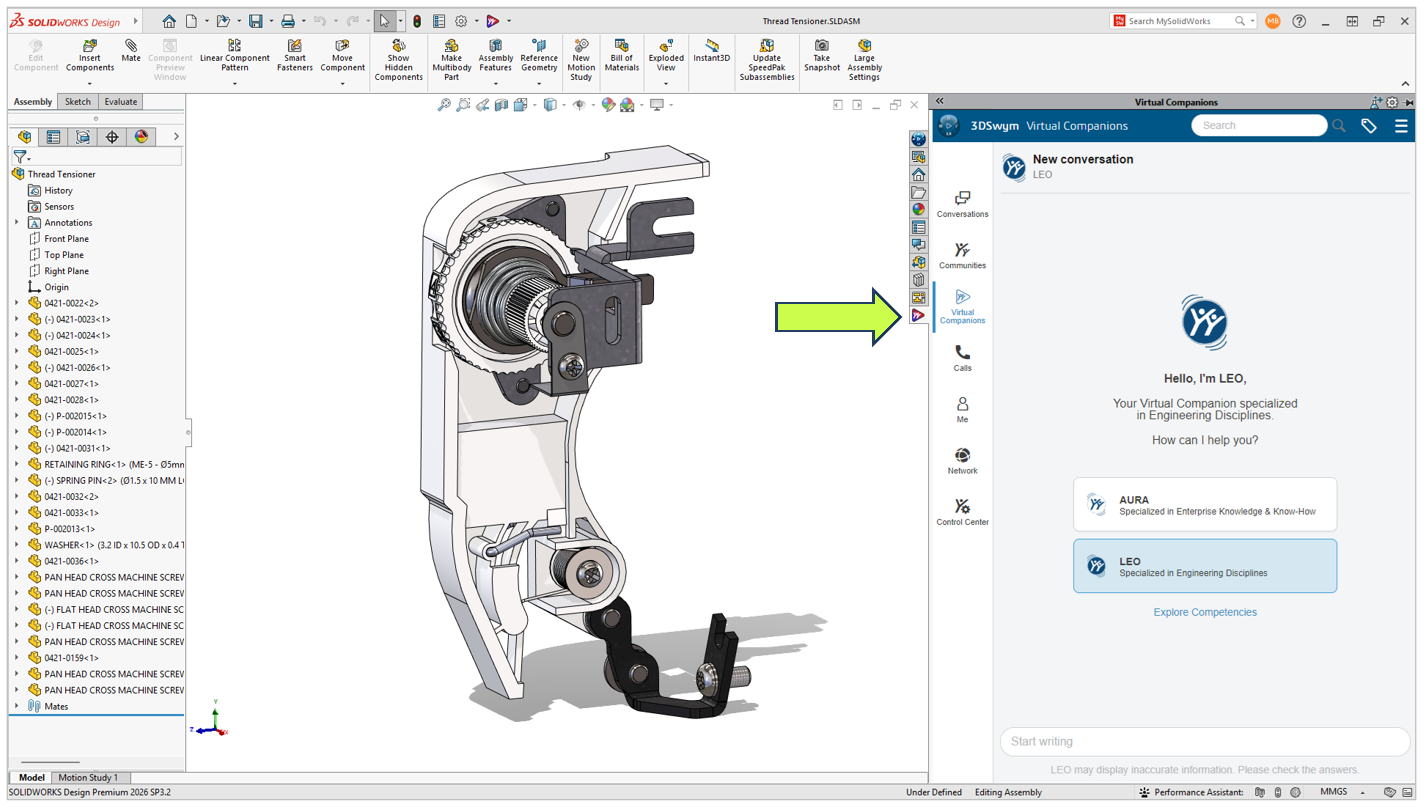Screen dimensions: 1424x810
Task: Toggle the pin on Virtual Companions pane
Action: click(x=1409, y=102)
